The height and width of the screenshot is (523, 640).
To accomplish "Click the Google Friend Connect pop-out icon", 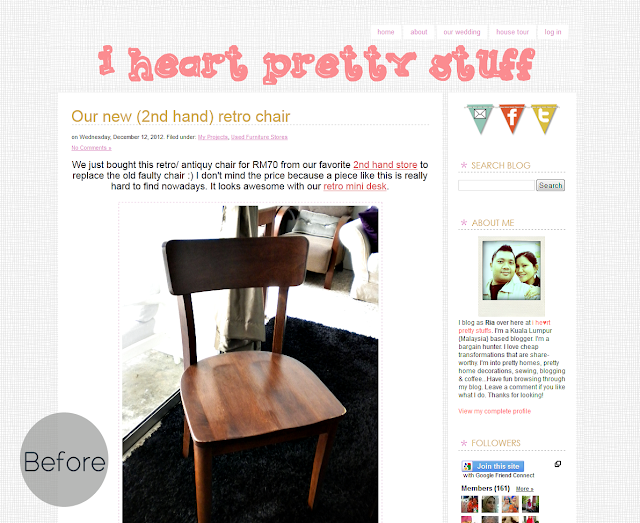I will [558, 464].
